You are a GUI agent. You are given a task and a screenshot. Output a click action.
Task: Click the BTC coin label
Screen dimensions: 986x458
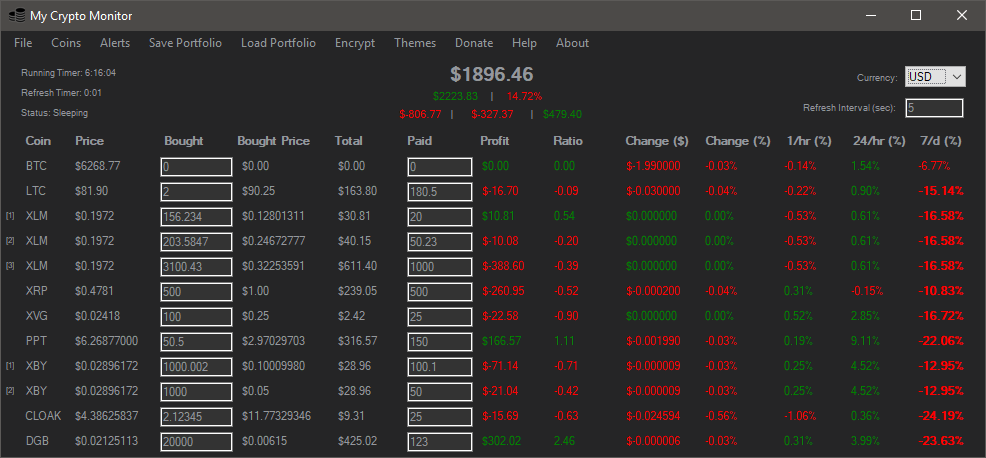36,167
